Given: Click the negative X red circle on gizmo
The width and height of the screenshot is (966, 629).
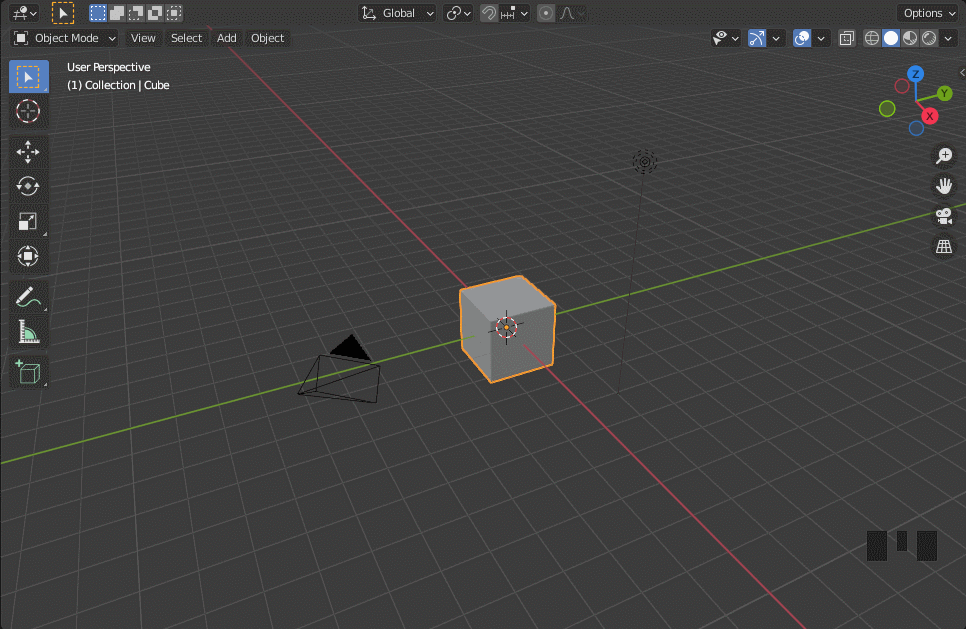Looking at the screenshot, I should [x=902, y=86].
